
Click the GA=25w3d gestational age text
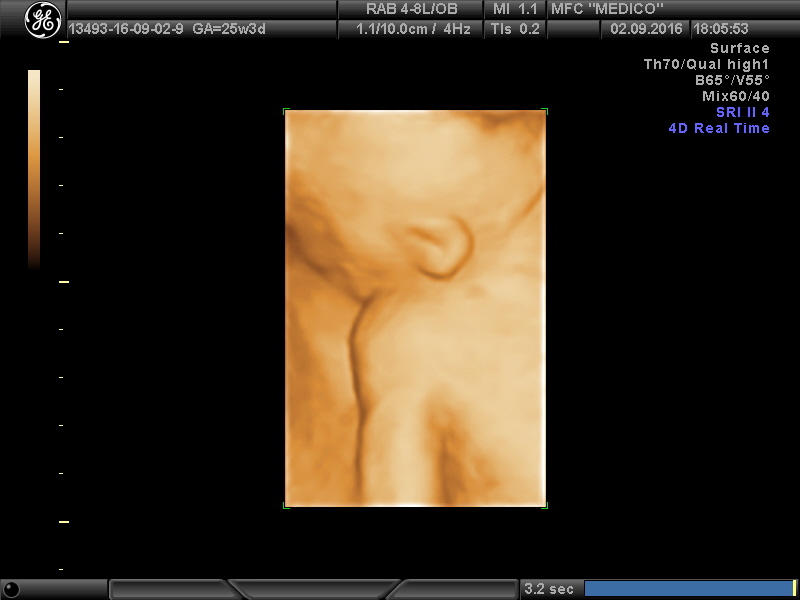[x=229, y=29]
